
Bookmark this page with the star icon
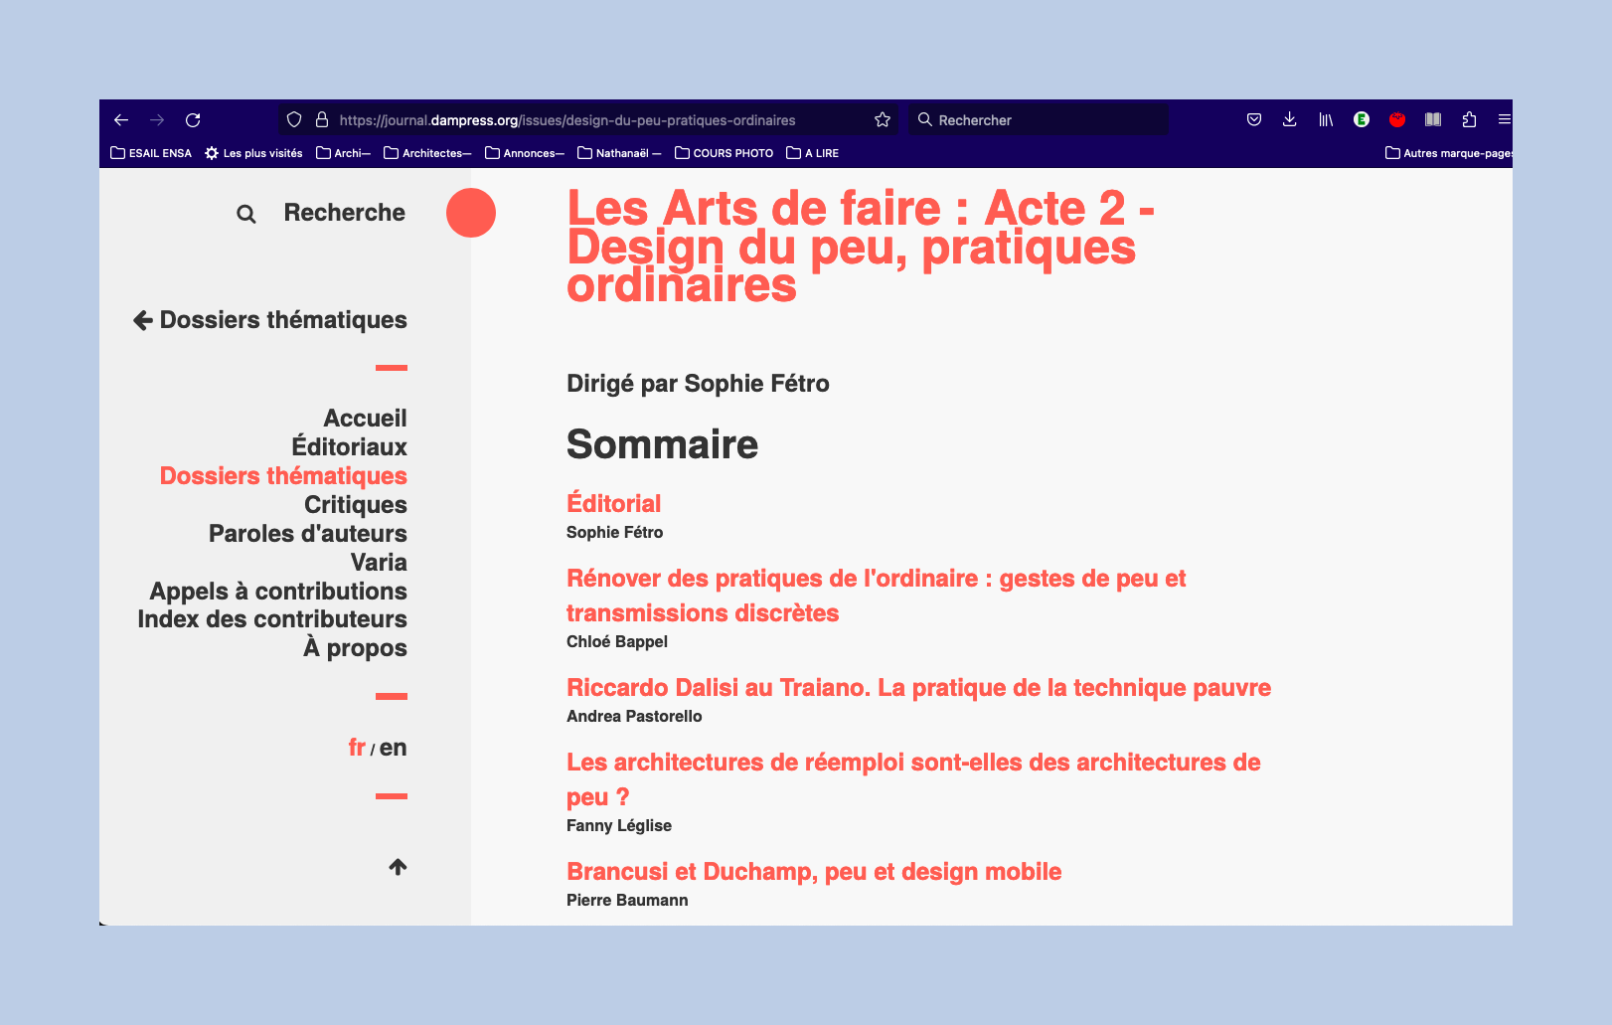point(882,120)
